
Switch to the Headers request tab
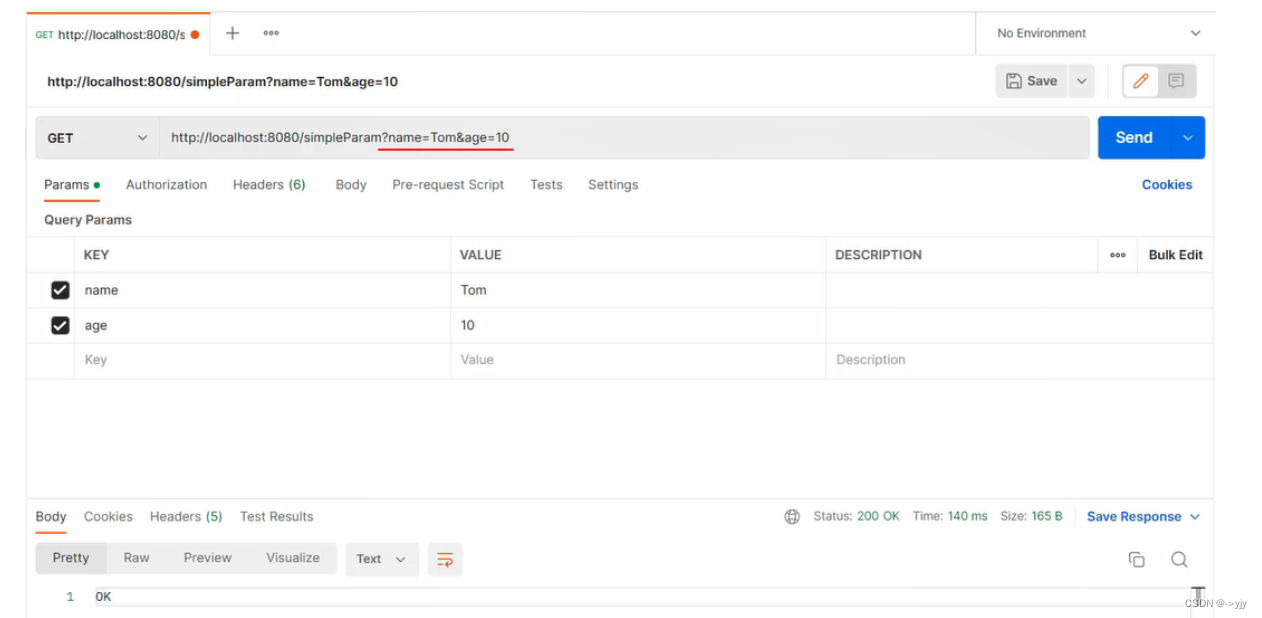(x=268, y=184)
